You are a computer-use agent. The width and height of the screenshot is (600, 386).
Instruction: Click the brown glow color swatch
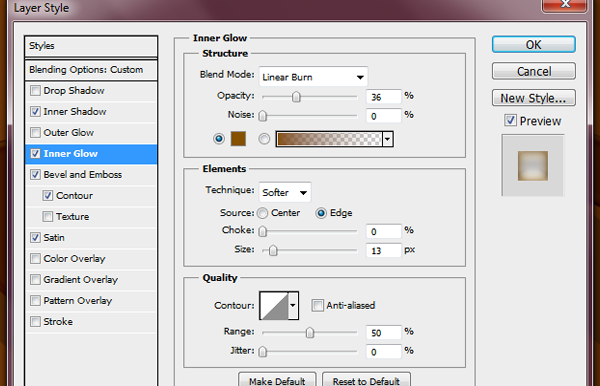pyautogui.click(x=238, y=138)
